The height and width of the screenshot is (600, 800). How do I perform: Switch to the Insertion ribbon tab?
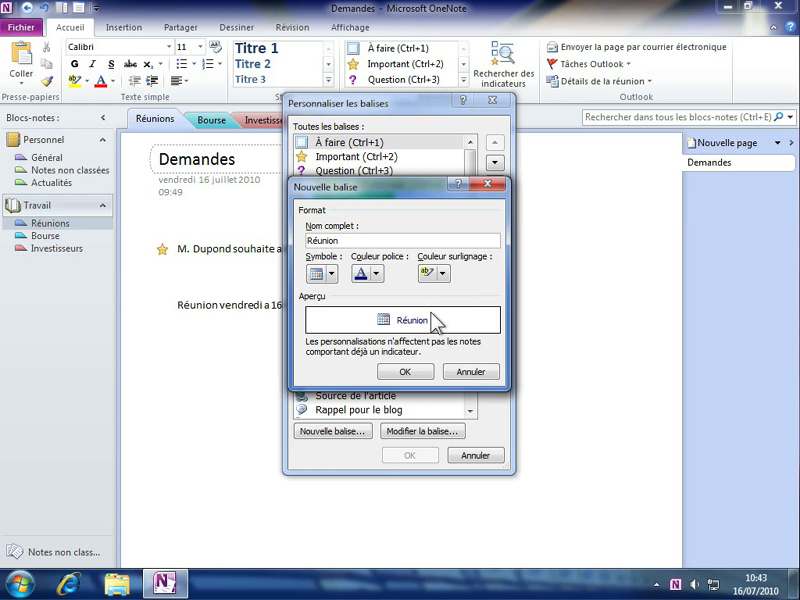point(124,28)
